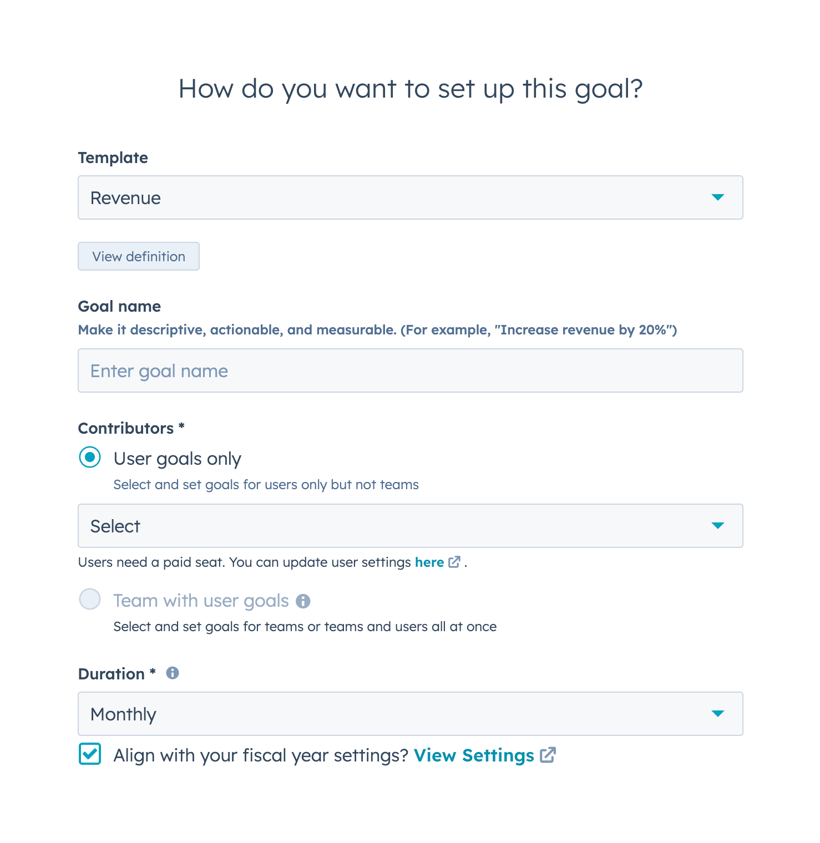The image size is (820, 843).
Task: Open the Template dropdown showing Revenue
Action: (x=410, y=197)
